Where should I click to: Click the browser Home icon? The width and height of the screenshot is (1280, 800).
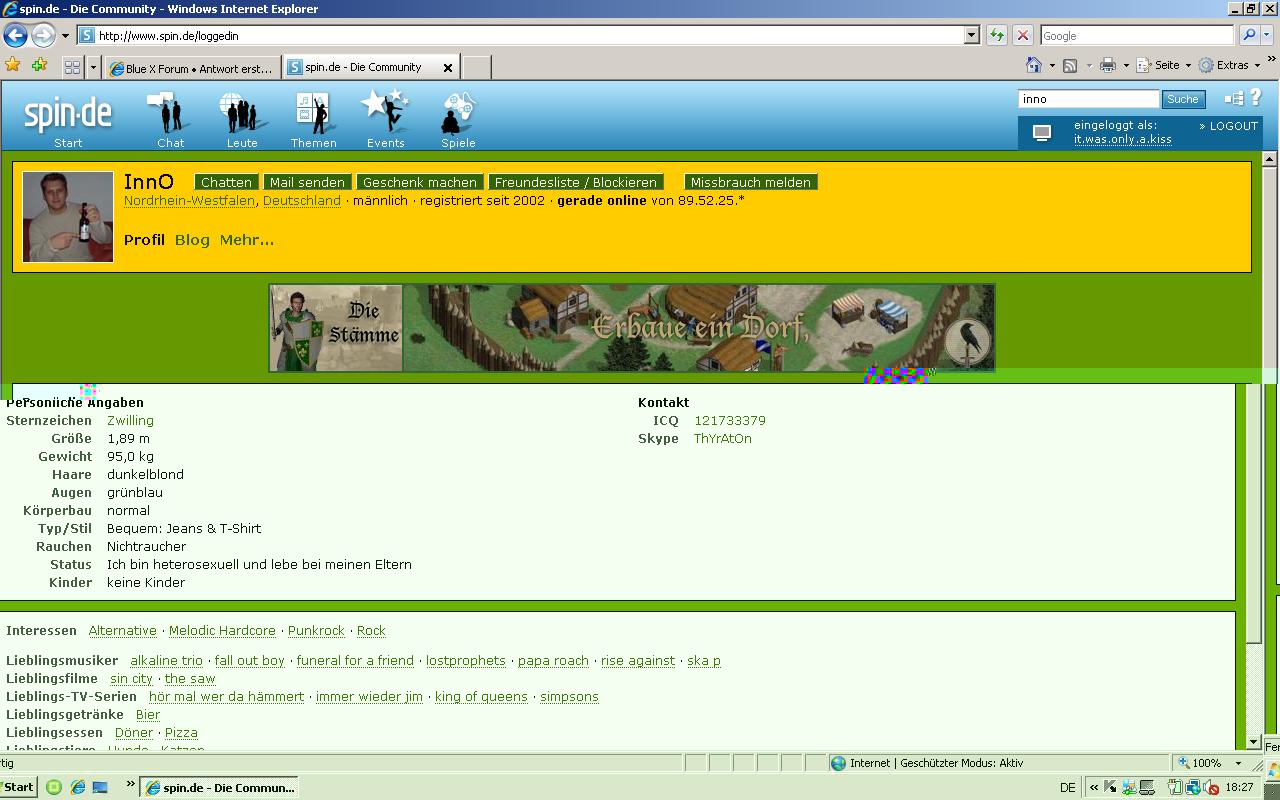(1034, 65)
